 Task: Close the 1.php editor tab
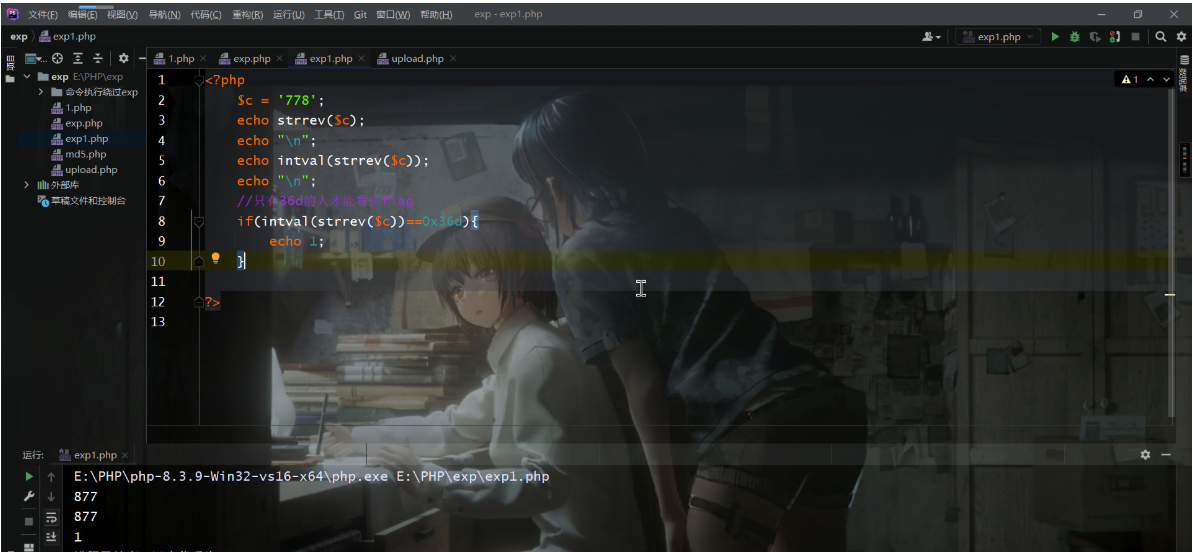203,59
